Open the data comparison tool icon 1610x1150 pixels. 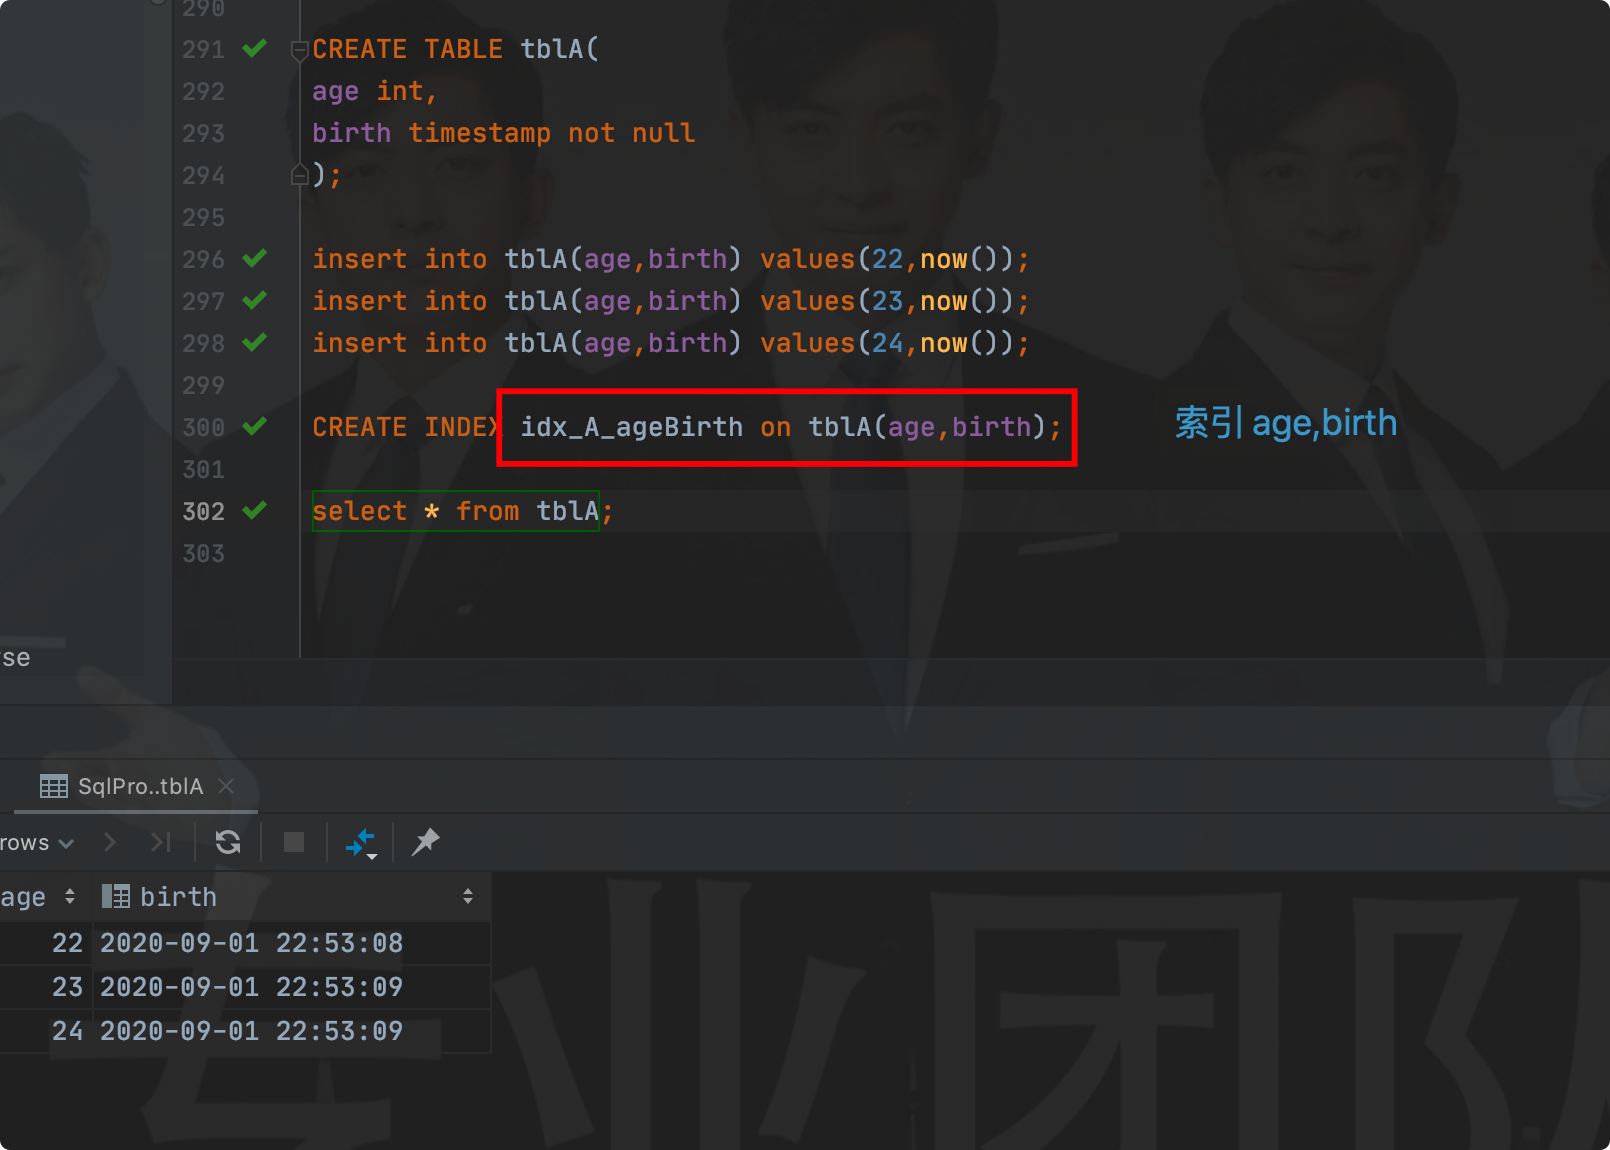[x=359, y=842]
